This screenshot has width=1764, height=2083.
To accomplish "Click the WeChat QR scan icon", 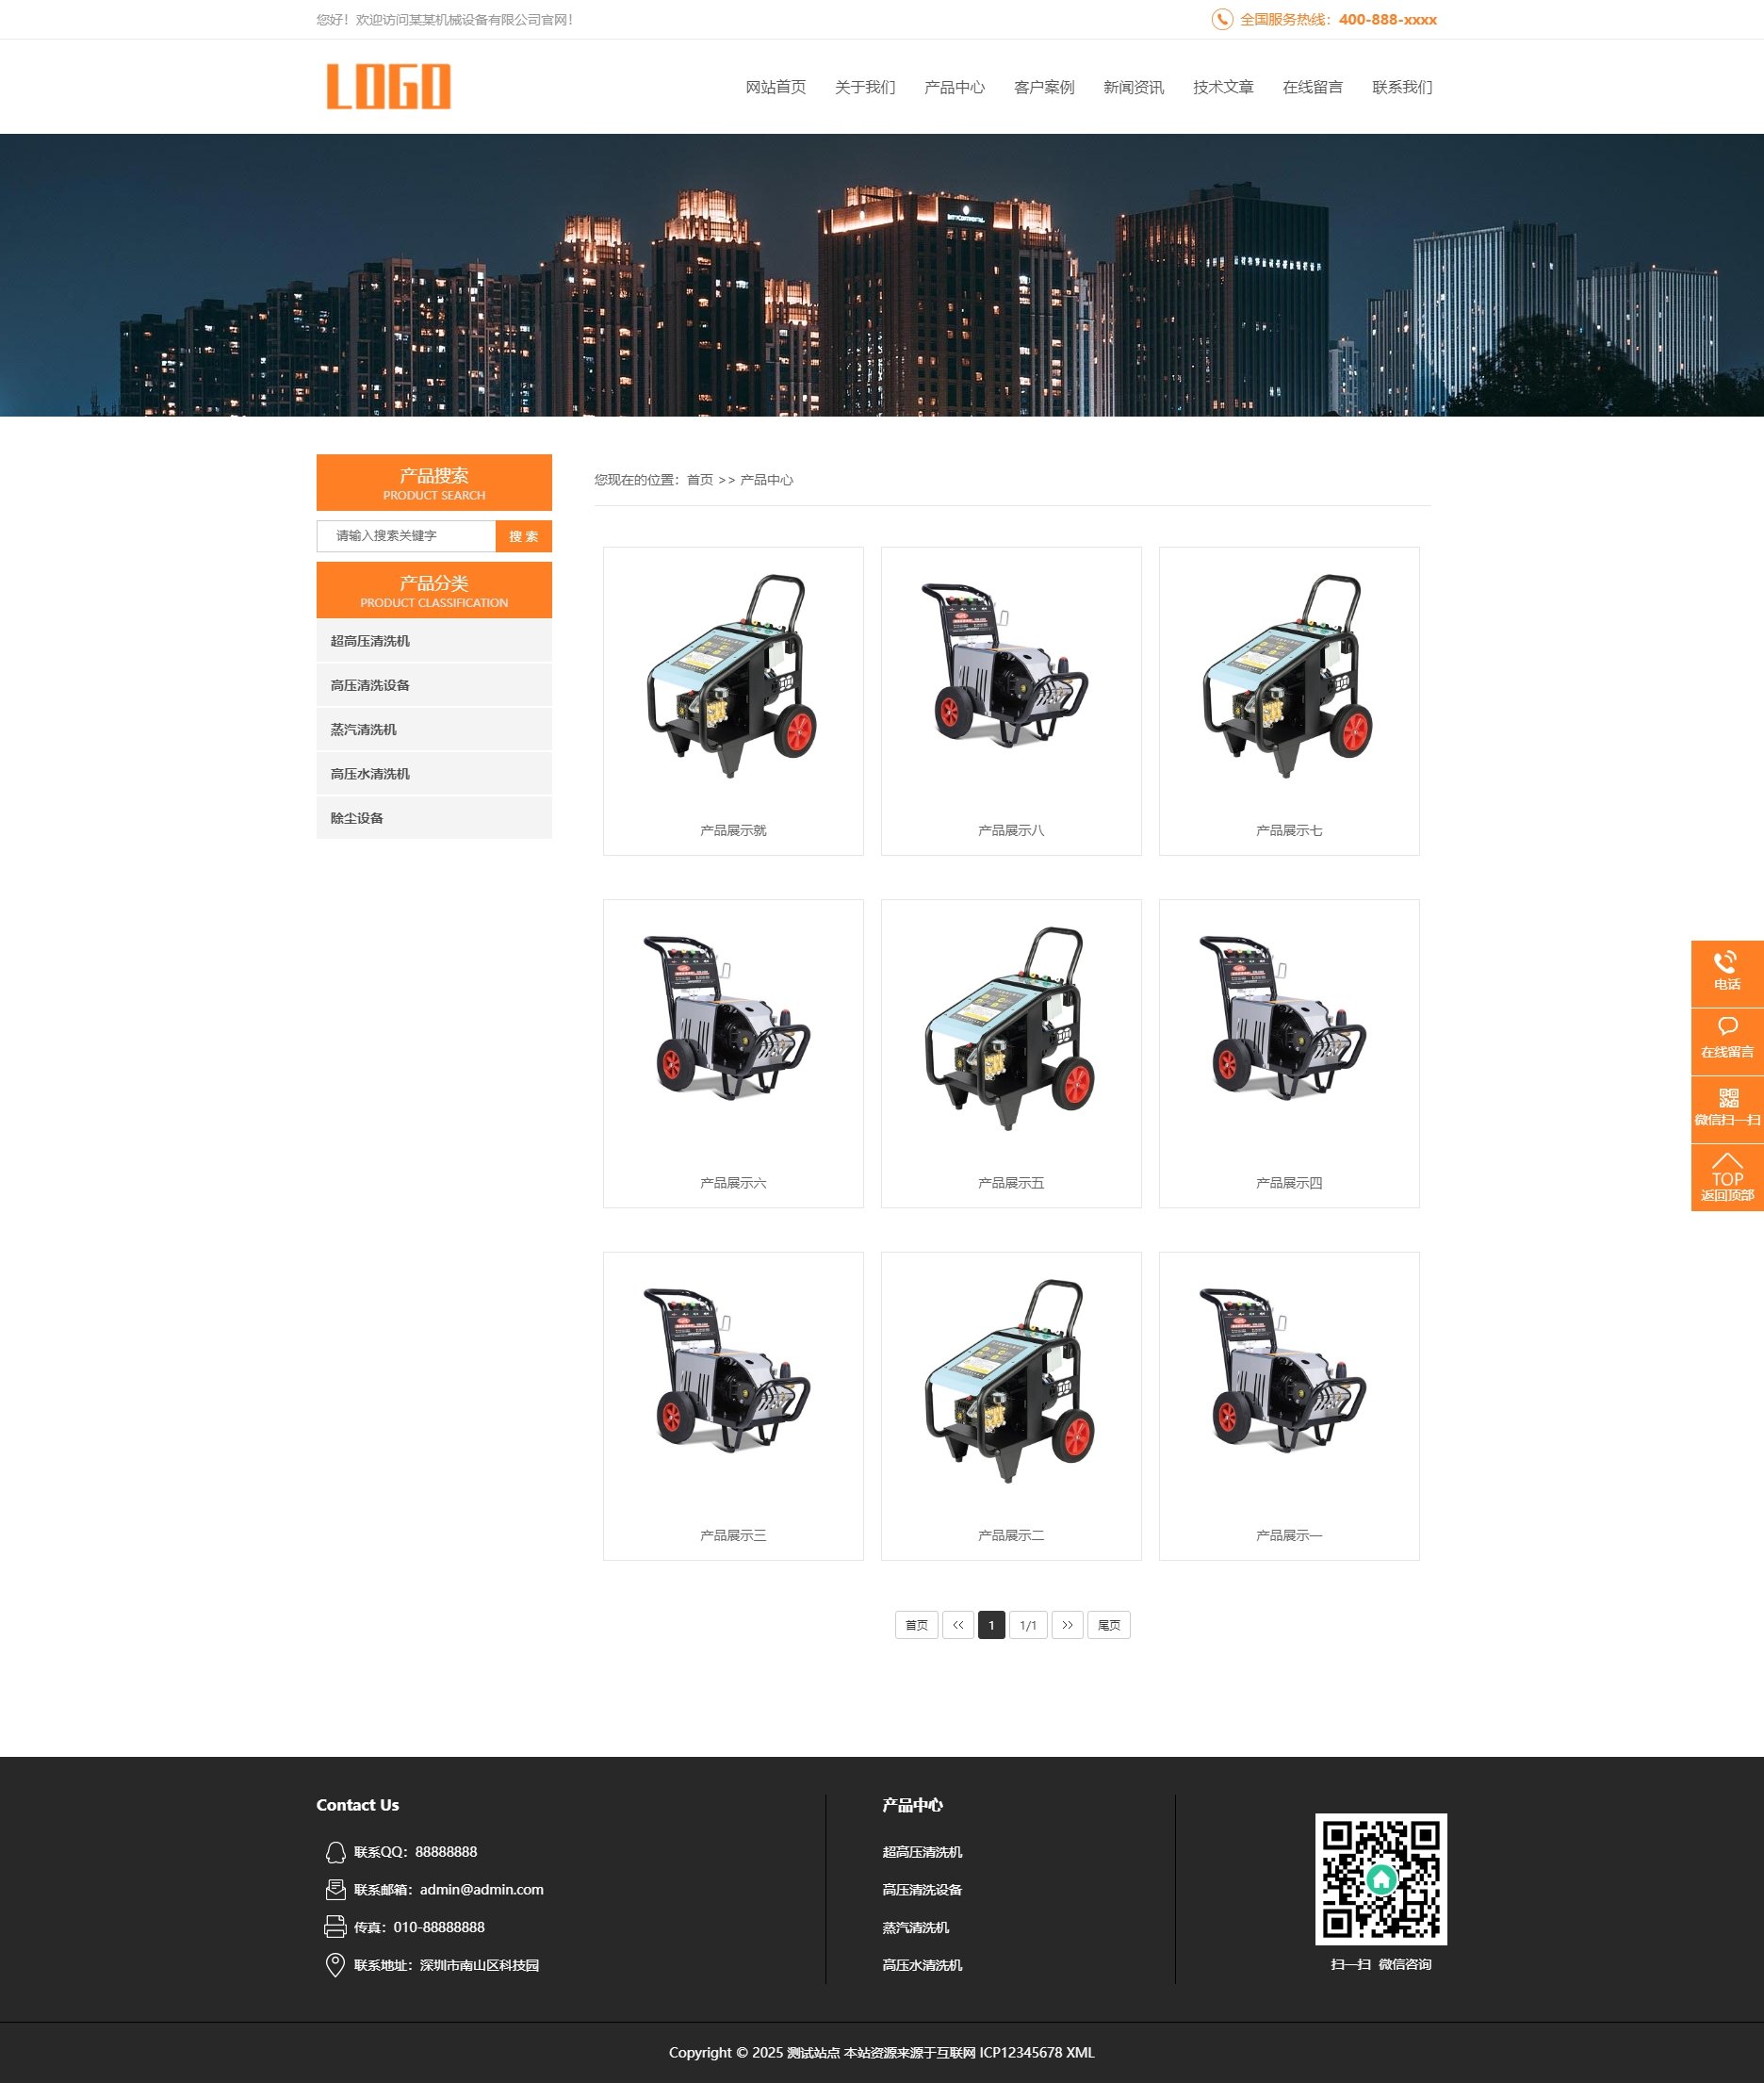I will coord(1726,1097).
